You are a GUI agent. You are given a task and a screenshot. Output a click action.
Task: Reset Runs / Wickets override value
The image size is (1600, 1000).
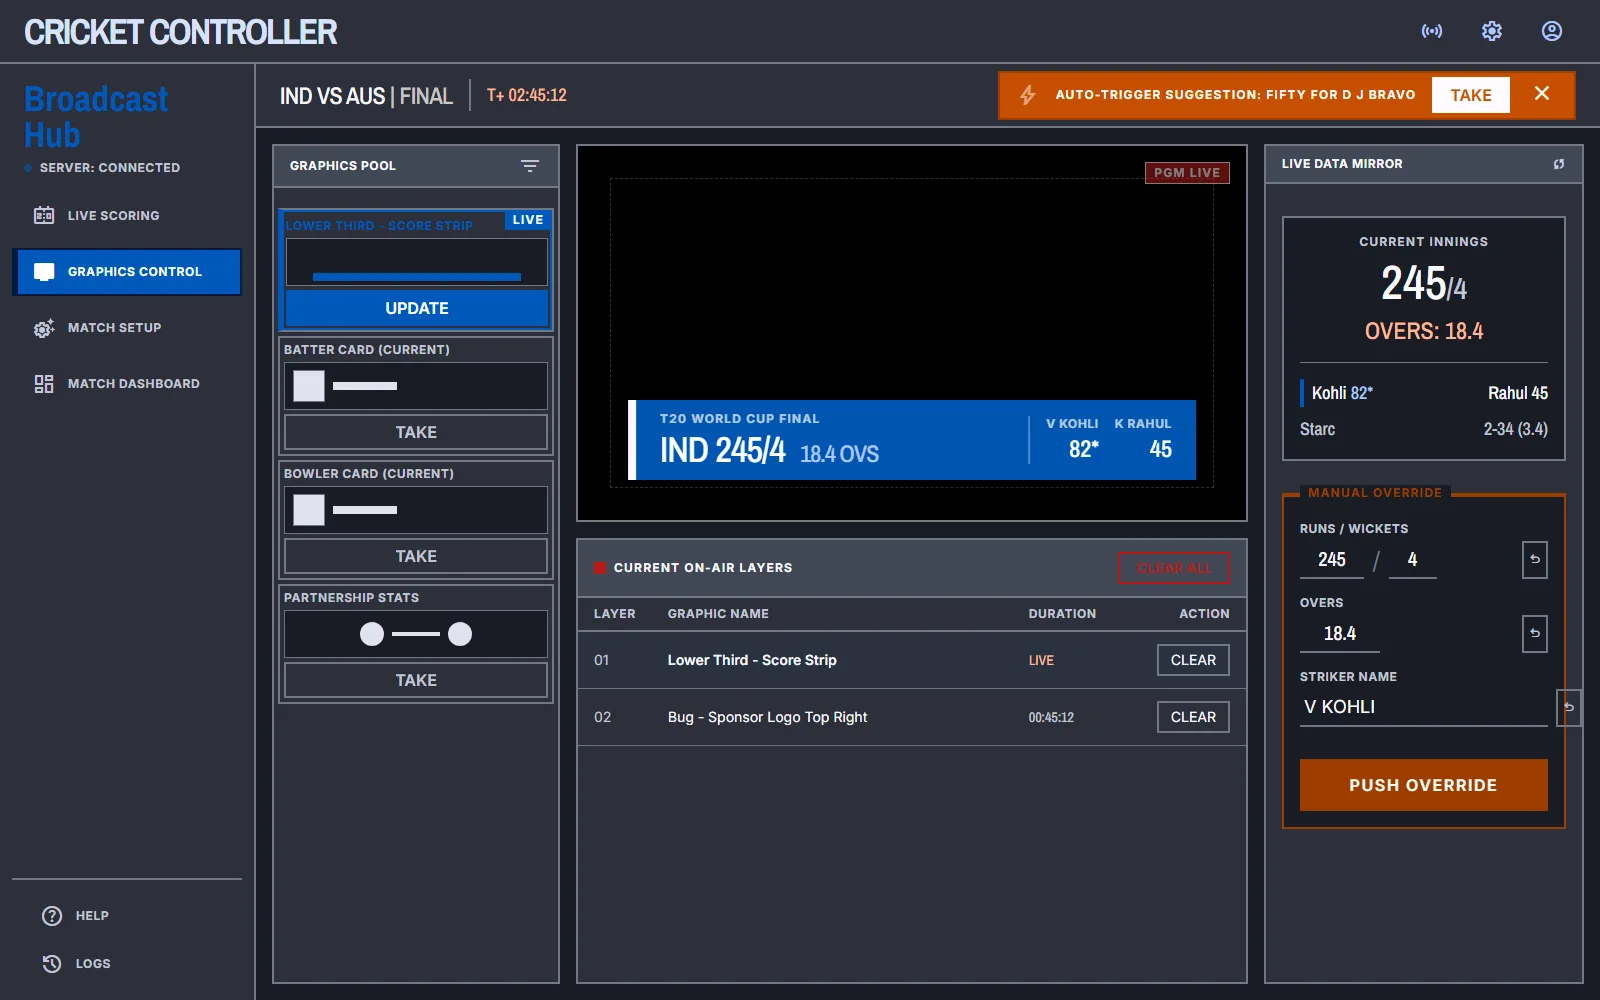[1534, 560]
